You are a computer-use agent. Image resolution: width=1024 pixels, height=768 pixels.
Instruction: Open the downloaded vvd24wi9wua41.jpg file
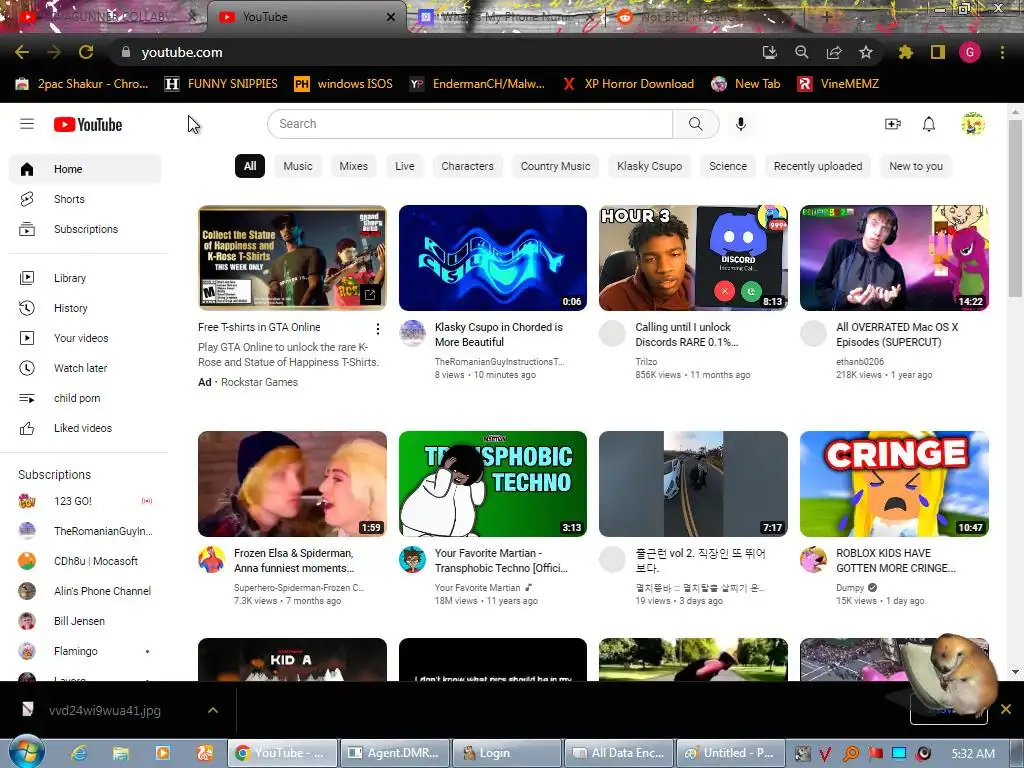pyautogui.click(x=104, y=711)
